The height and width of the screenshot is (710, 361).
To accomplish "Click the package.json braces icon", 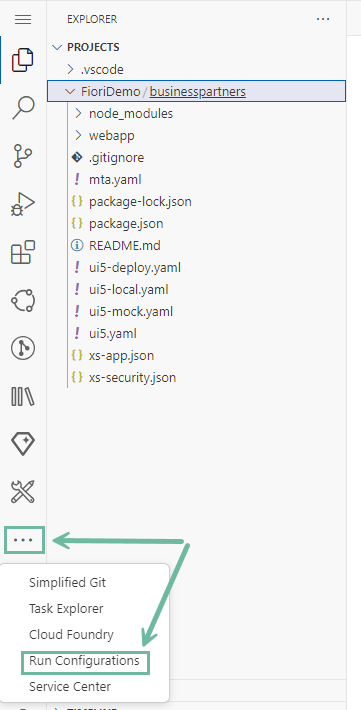I will pos(77,223).
